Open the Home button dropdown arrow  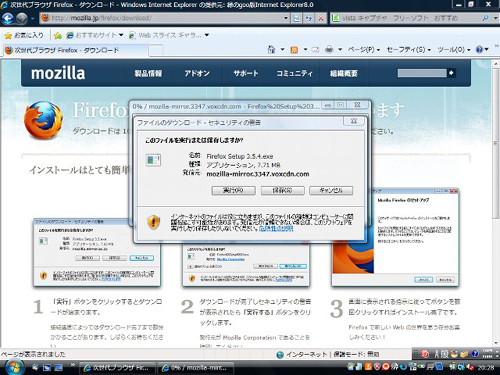coord(282,50)
